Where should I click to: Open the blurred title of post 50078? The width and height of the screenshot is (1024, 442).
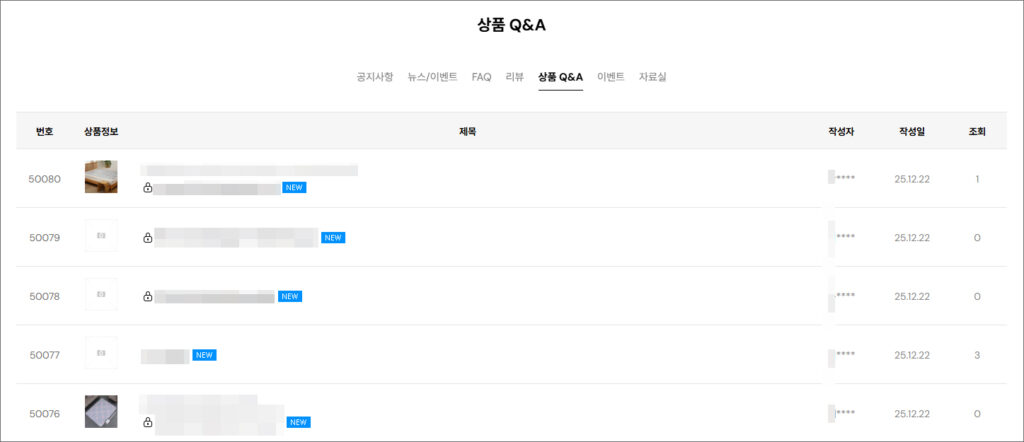(214, 296)
